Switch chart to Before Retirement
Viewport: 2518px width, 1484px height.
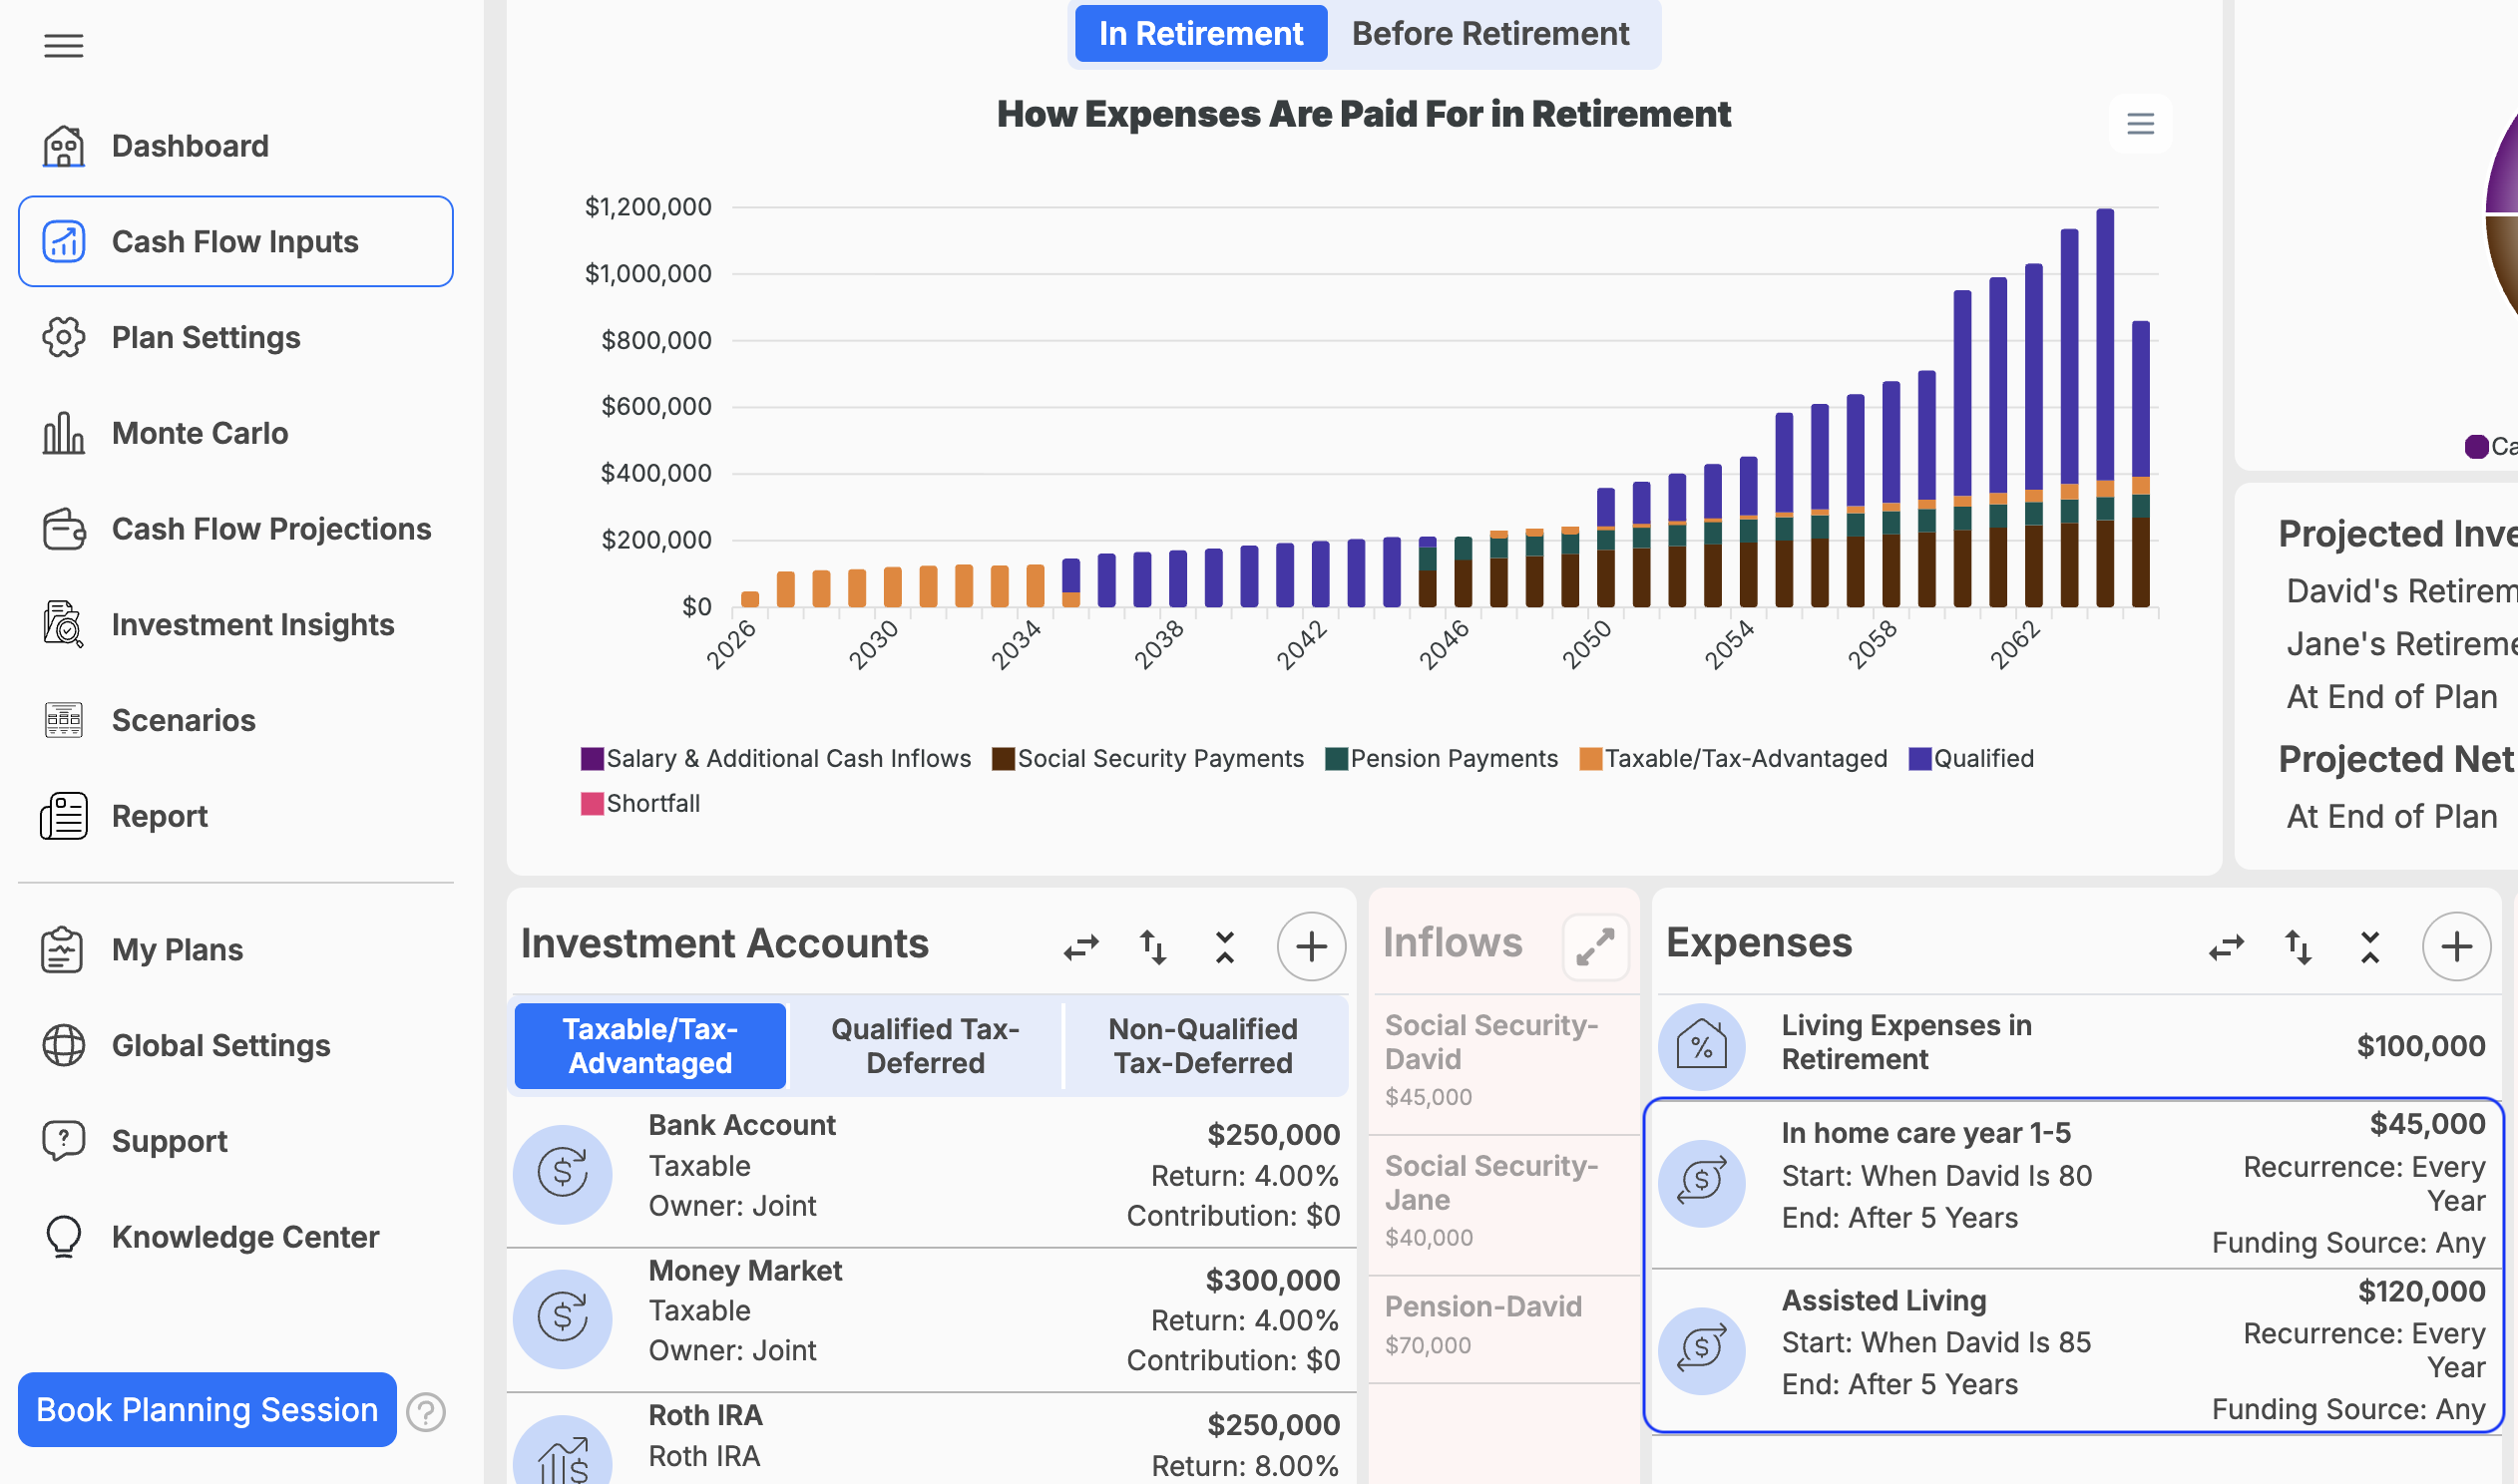click(x=1490, y=33)
